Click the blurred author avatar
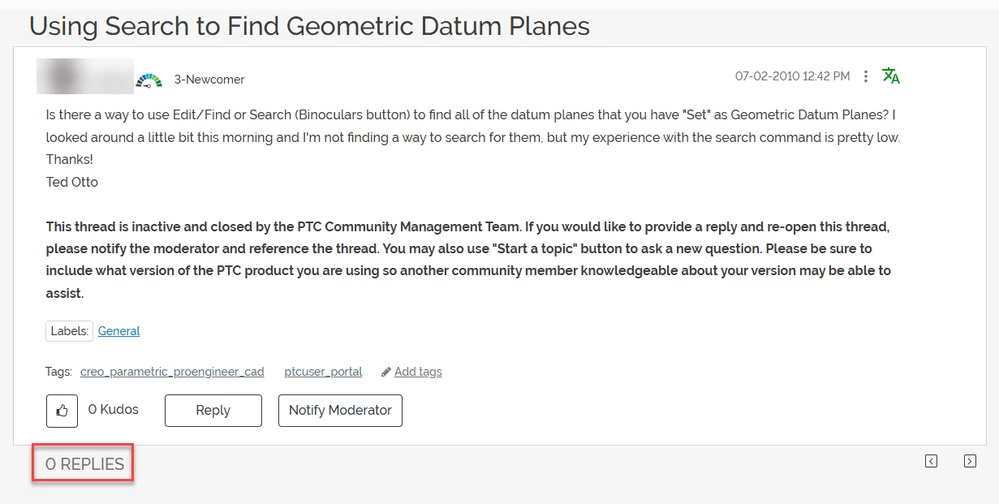This screenshot has width=999, height=504. [85, 76]
